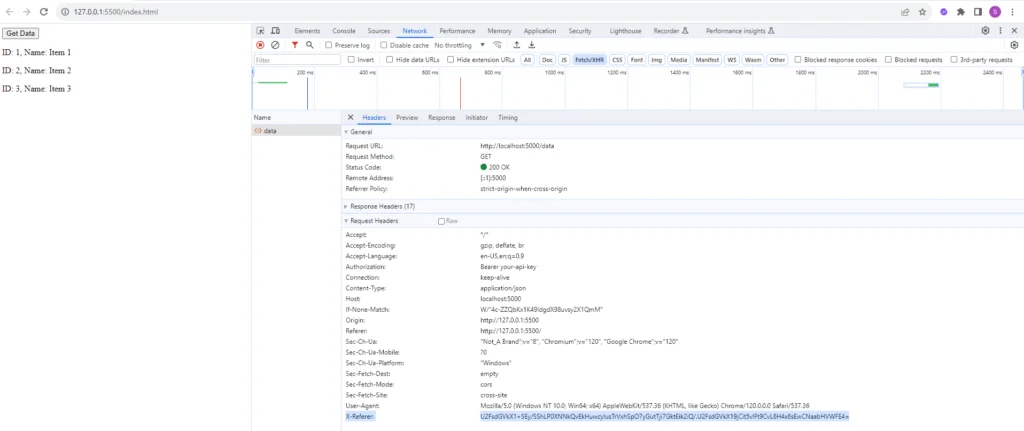Toggle the red filter funnel icon
This screenshot has height=431, width=1024.
point(295,45)
